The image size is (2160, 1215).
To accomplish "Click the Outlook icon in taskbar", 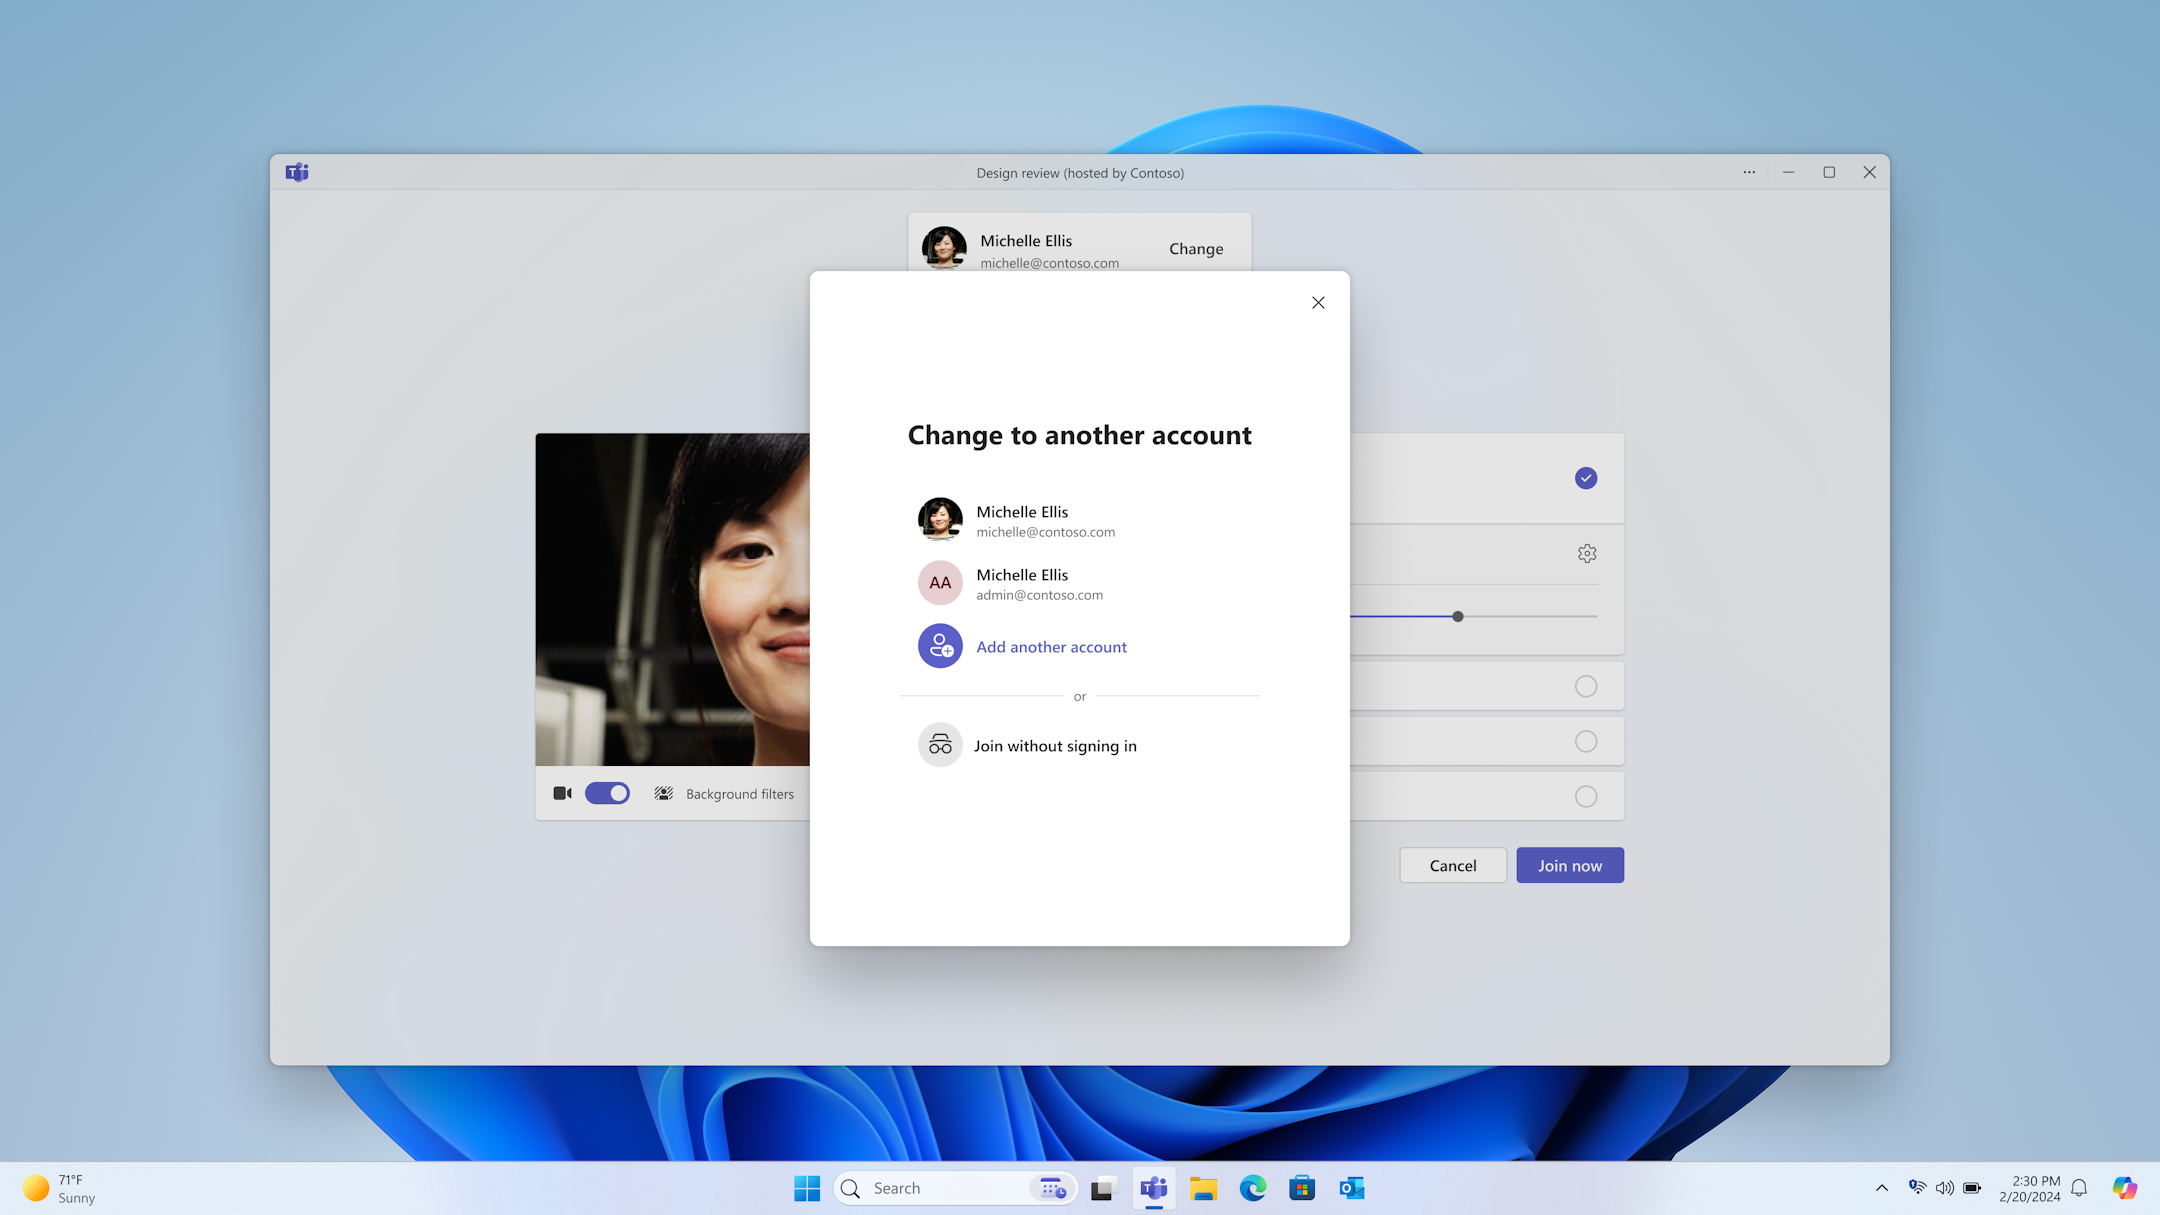I will coord(1353,1187).
